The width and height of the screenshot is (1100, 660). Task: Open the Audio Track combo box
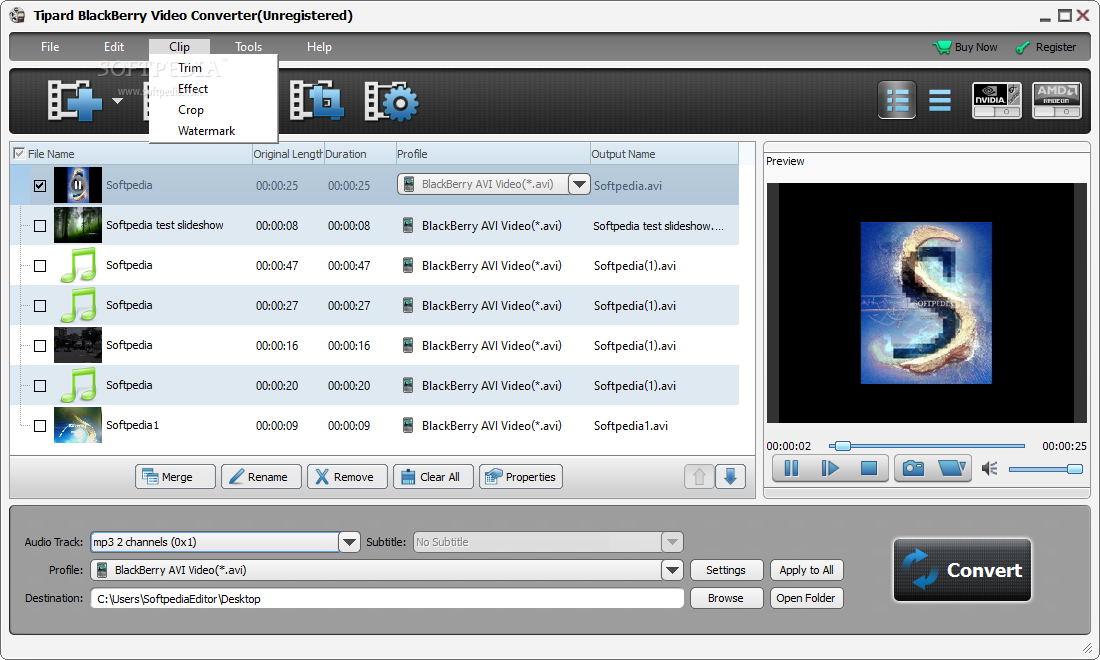click(225, 542)
